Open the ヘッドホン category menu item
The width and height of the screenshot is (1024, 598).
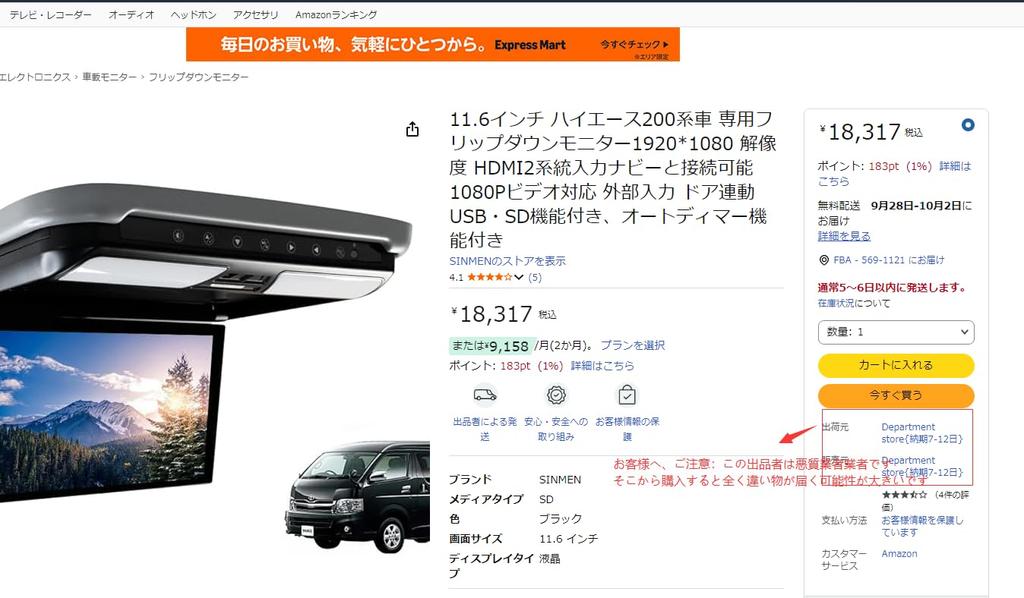pyautogui.click(x=193, y=14)
